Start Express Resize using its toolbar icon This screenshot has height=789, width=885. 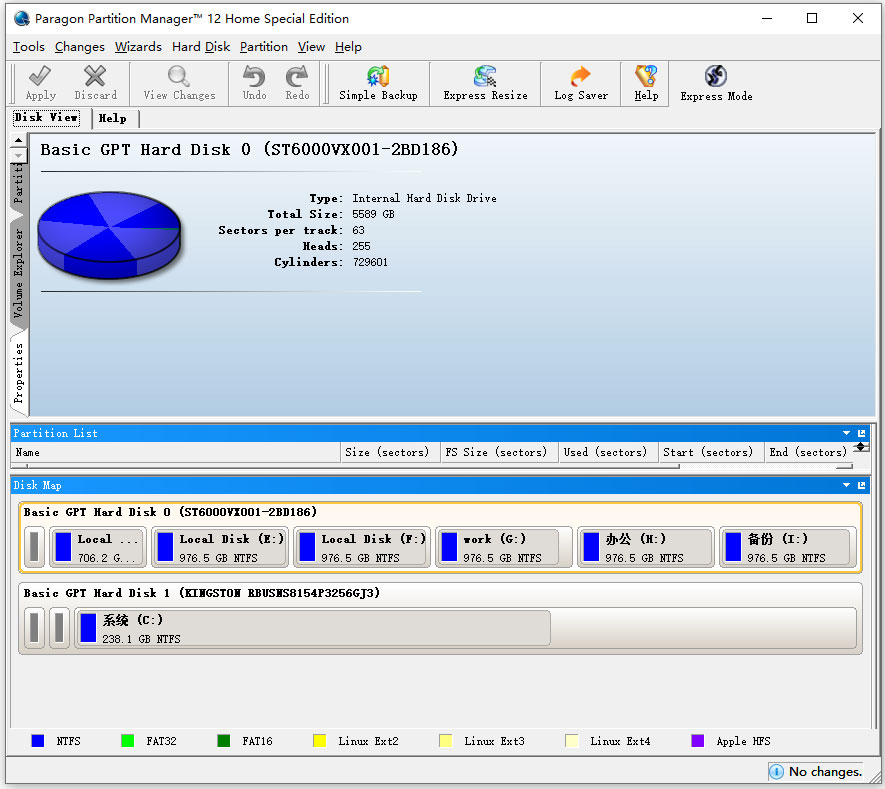click(484, 83)
